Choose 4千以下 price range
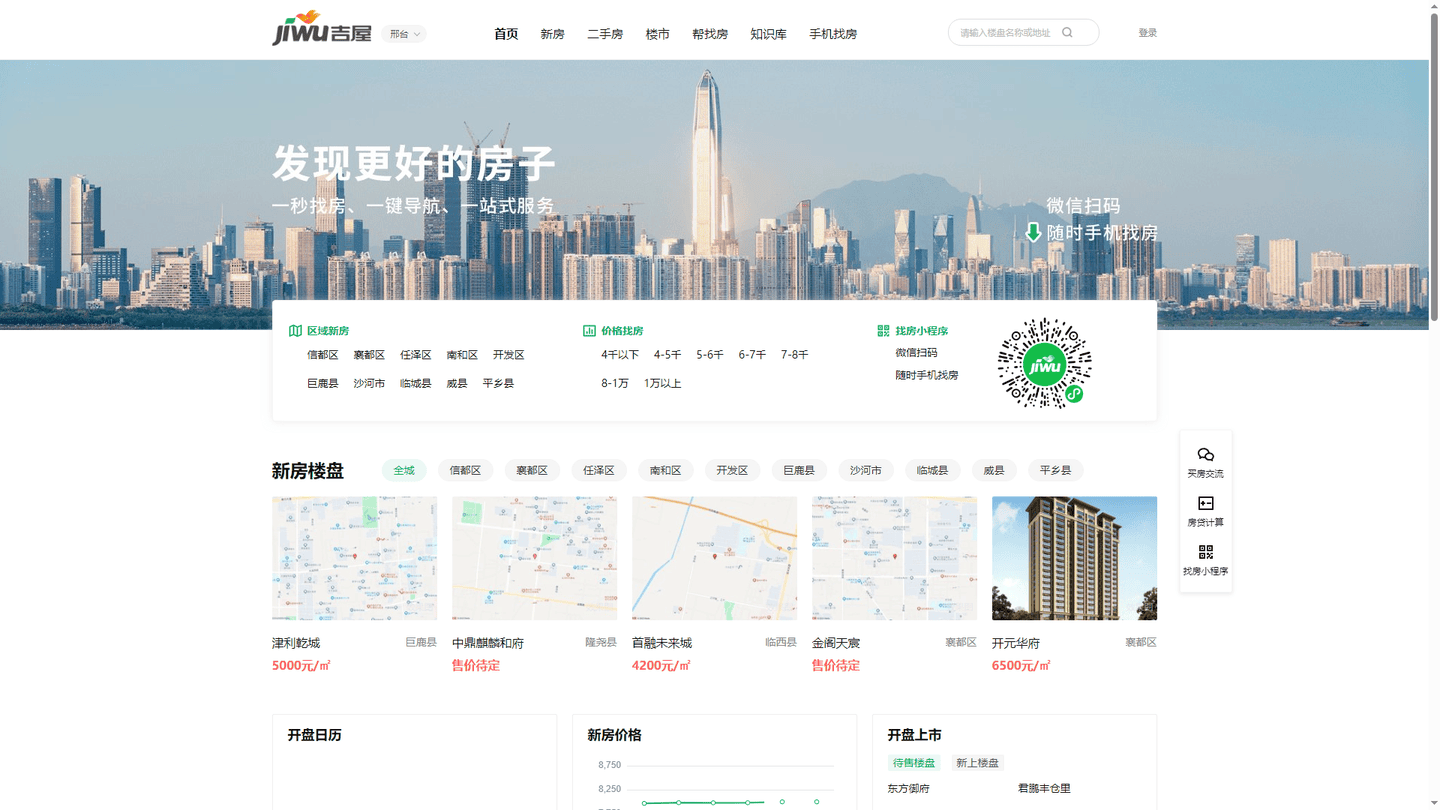The width and height of the screenshot is (1440, 810). coord(620,355)
